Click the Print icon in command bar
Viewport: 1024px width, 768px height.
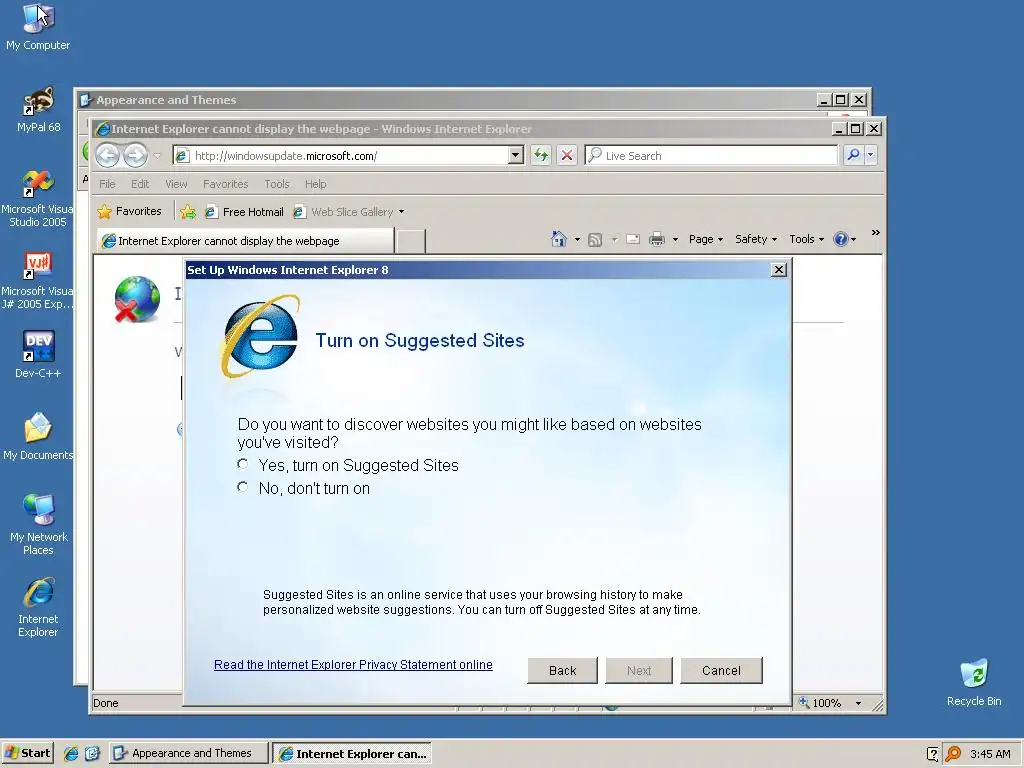pyautogui.click(x=657, y=239)
